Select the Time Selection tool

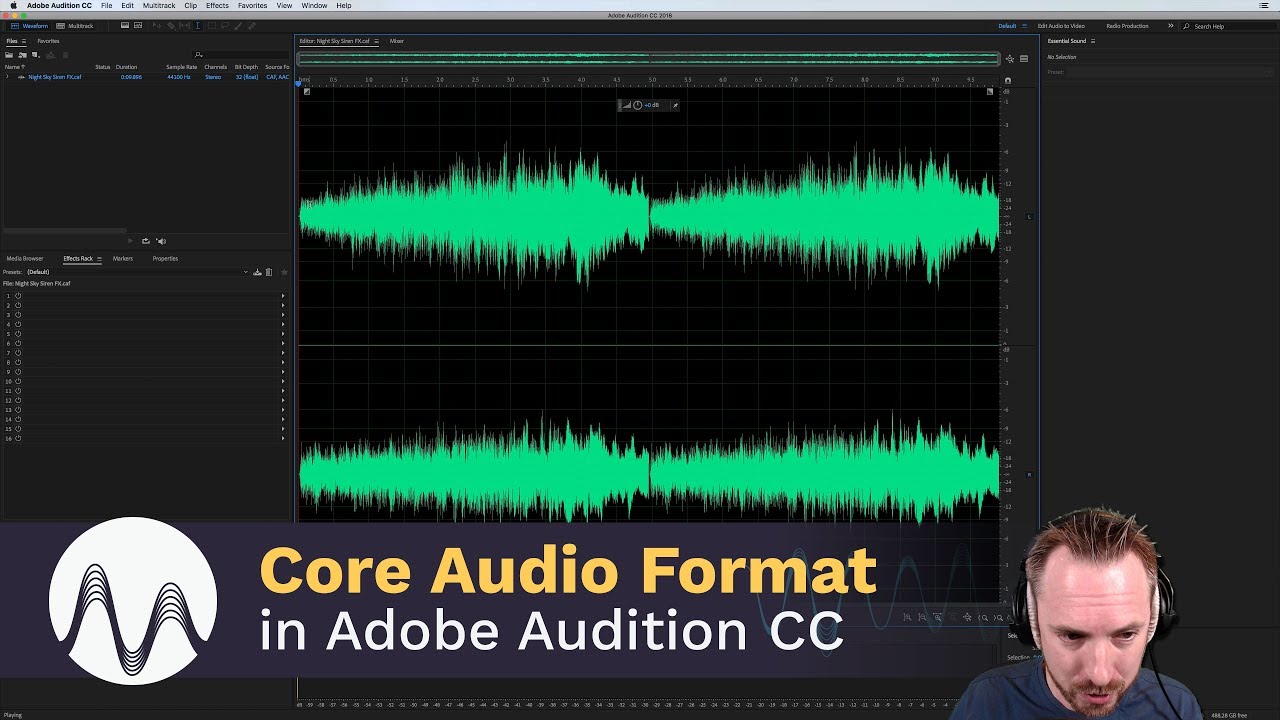pos(198,26)
